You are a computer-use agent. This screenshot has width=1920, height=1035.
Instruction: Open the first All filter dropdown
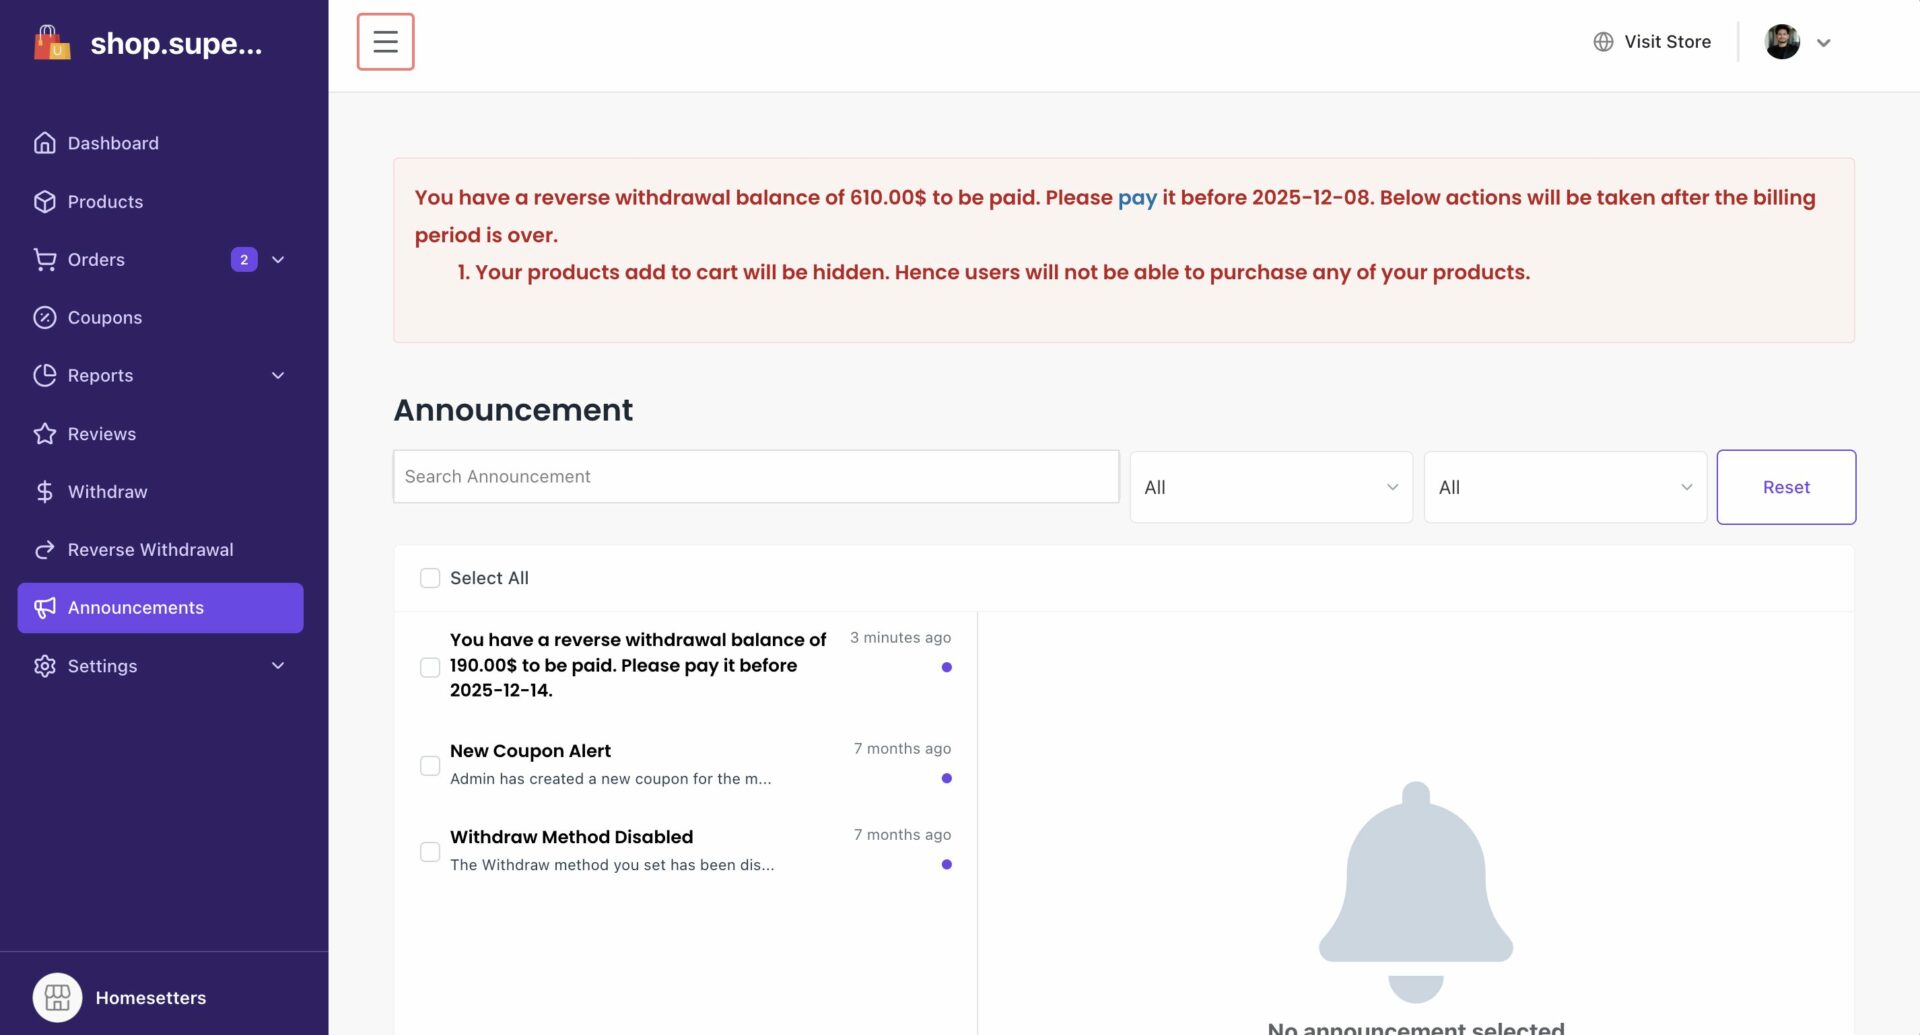pos(1270,487)
